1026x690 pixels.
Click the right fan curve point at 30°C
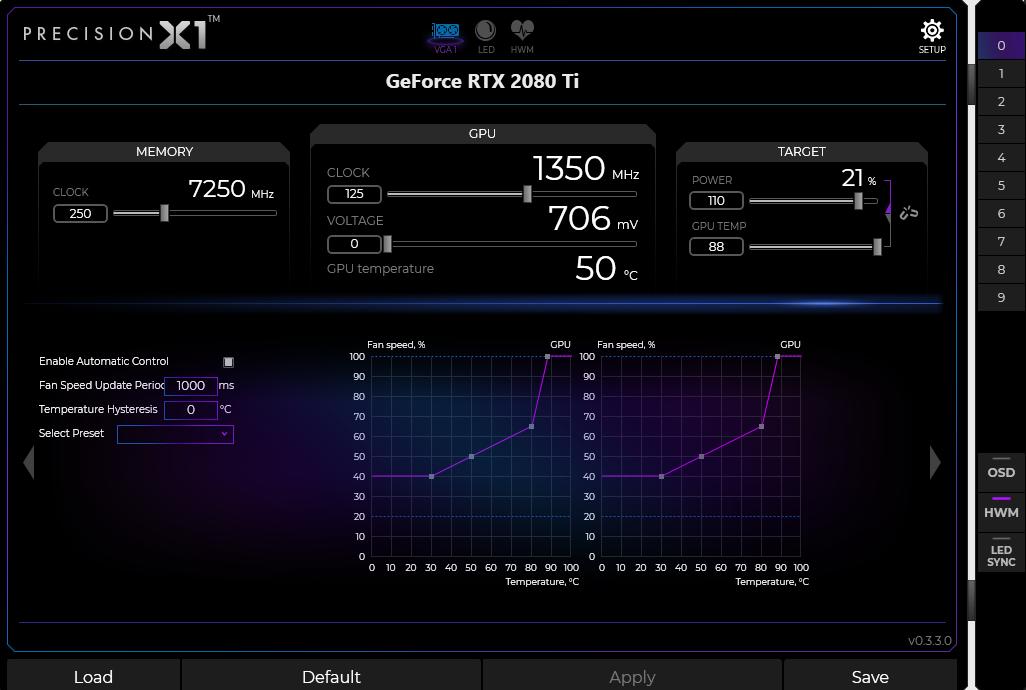(662, 476)
